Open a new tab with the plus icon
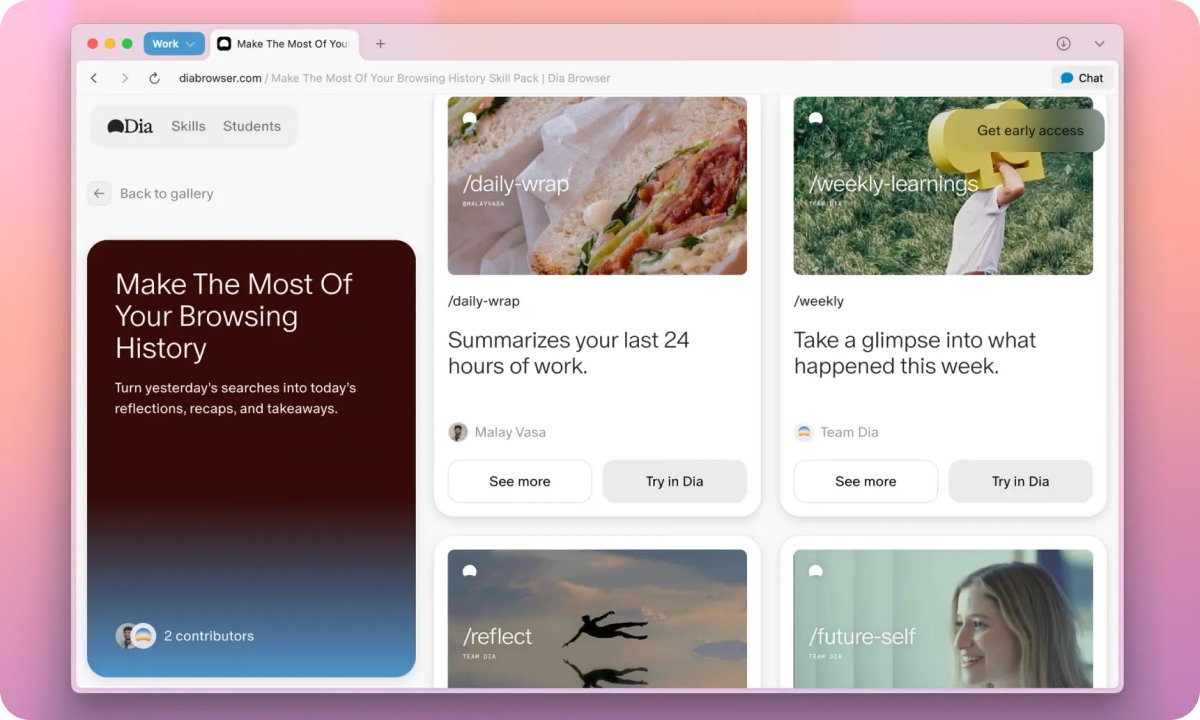 (380, 44)
